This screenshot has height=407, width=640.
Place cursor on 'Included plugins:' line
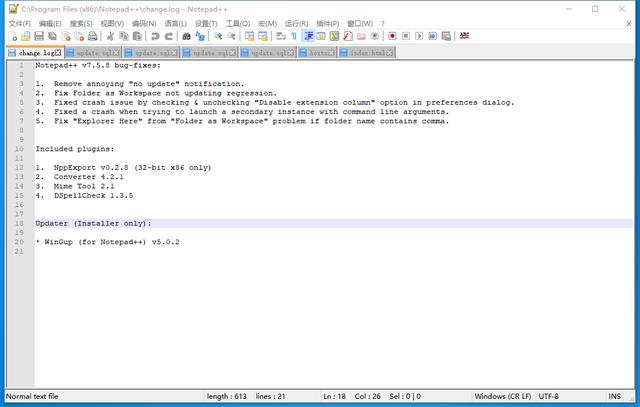click(x=75, y=149)
